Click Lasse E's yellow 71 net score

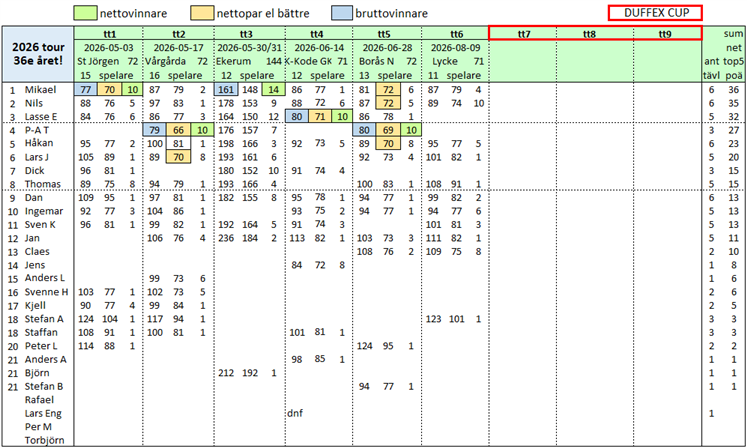pos(320,116)
